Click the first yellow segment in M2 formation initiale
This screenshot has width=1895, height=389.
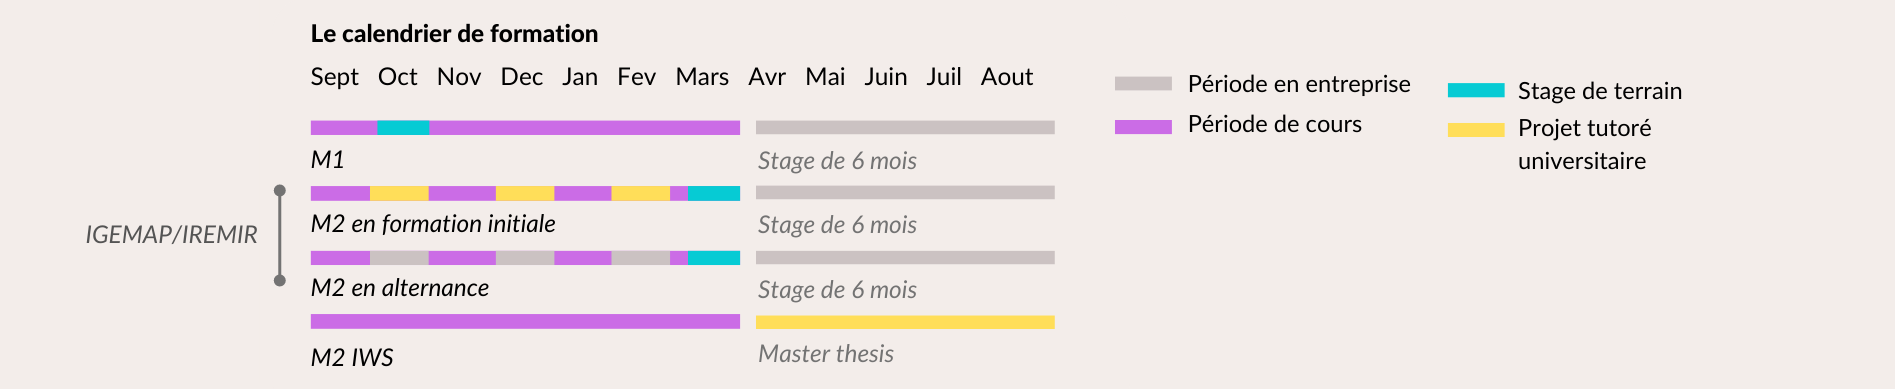tap(399, 193)
